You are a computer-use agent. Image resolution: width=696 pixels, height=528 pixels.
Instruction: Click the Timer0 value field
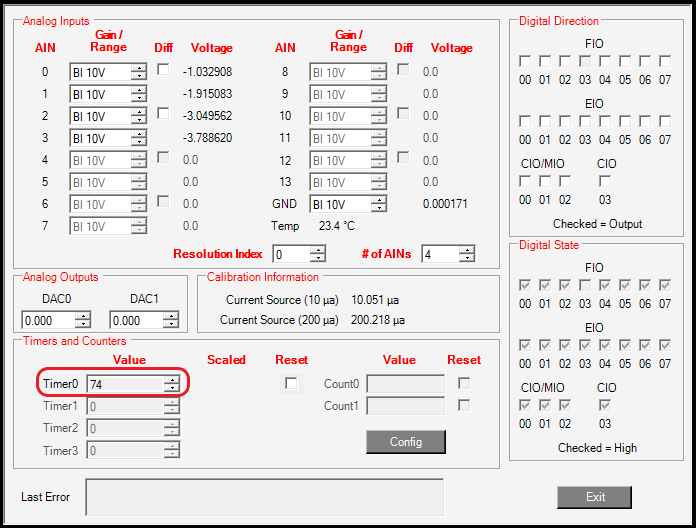[125, 384]
